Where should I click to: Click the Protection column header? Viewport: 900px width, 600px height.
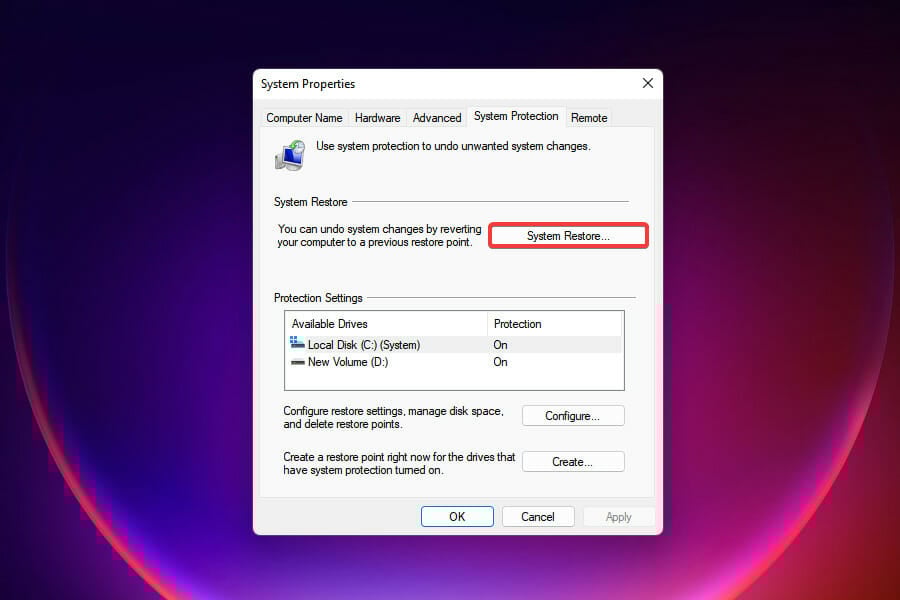(x=554, y=324)
